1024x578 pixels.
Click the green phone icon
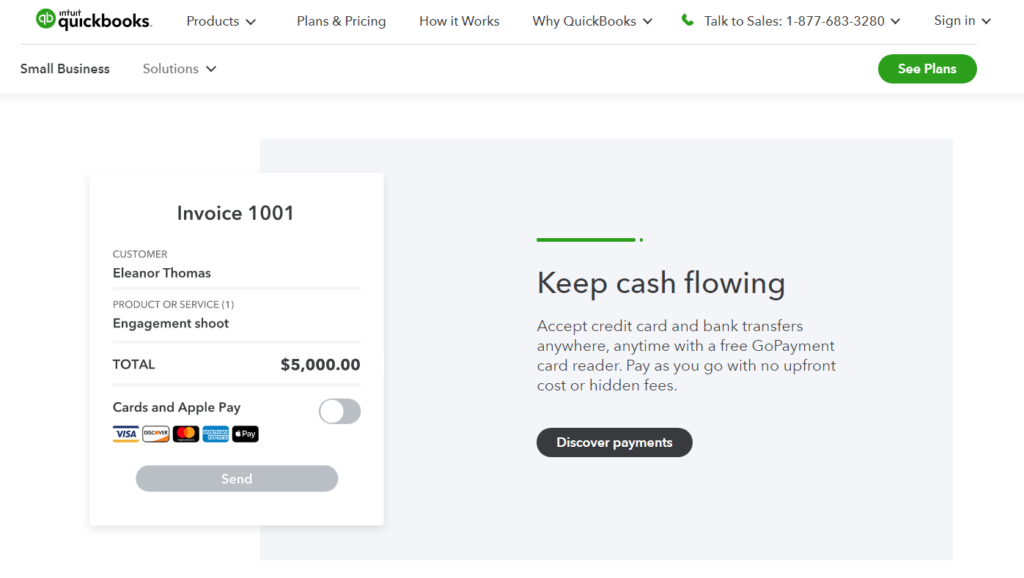click(x=687, y=20)
